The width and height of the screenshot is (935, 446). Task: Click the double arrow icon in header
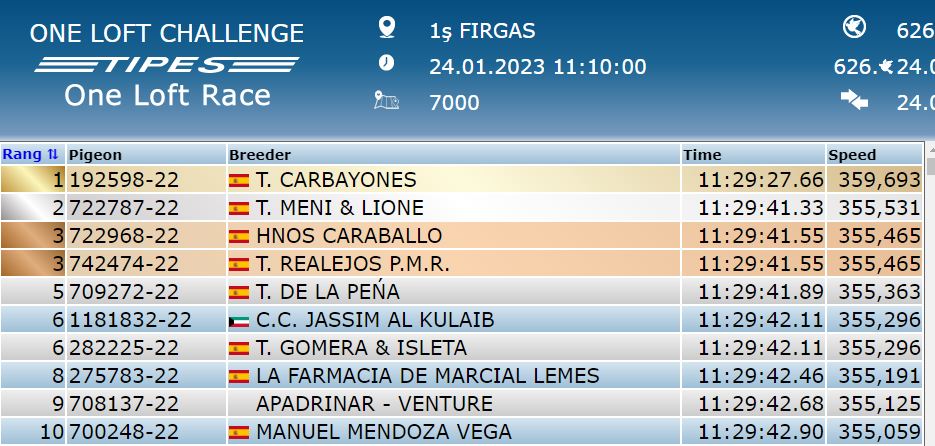point(854,100)
